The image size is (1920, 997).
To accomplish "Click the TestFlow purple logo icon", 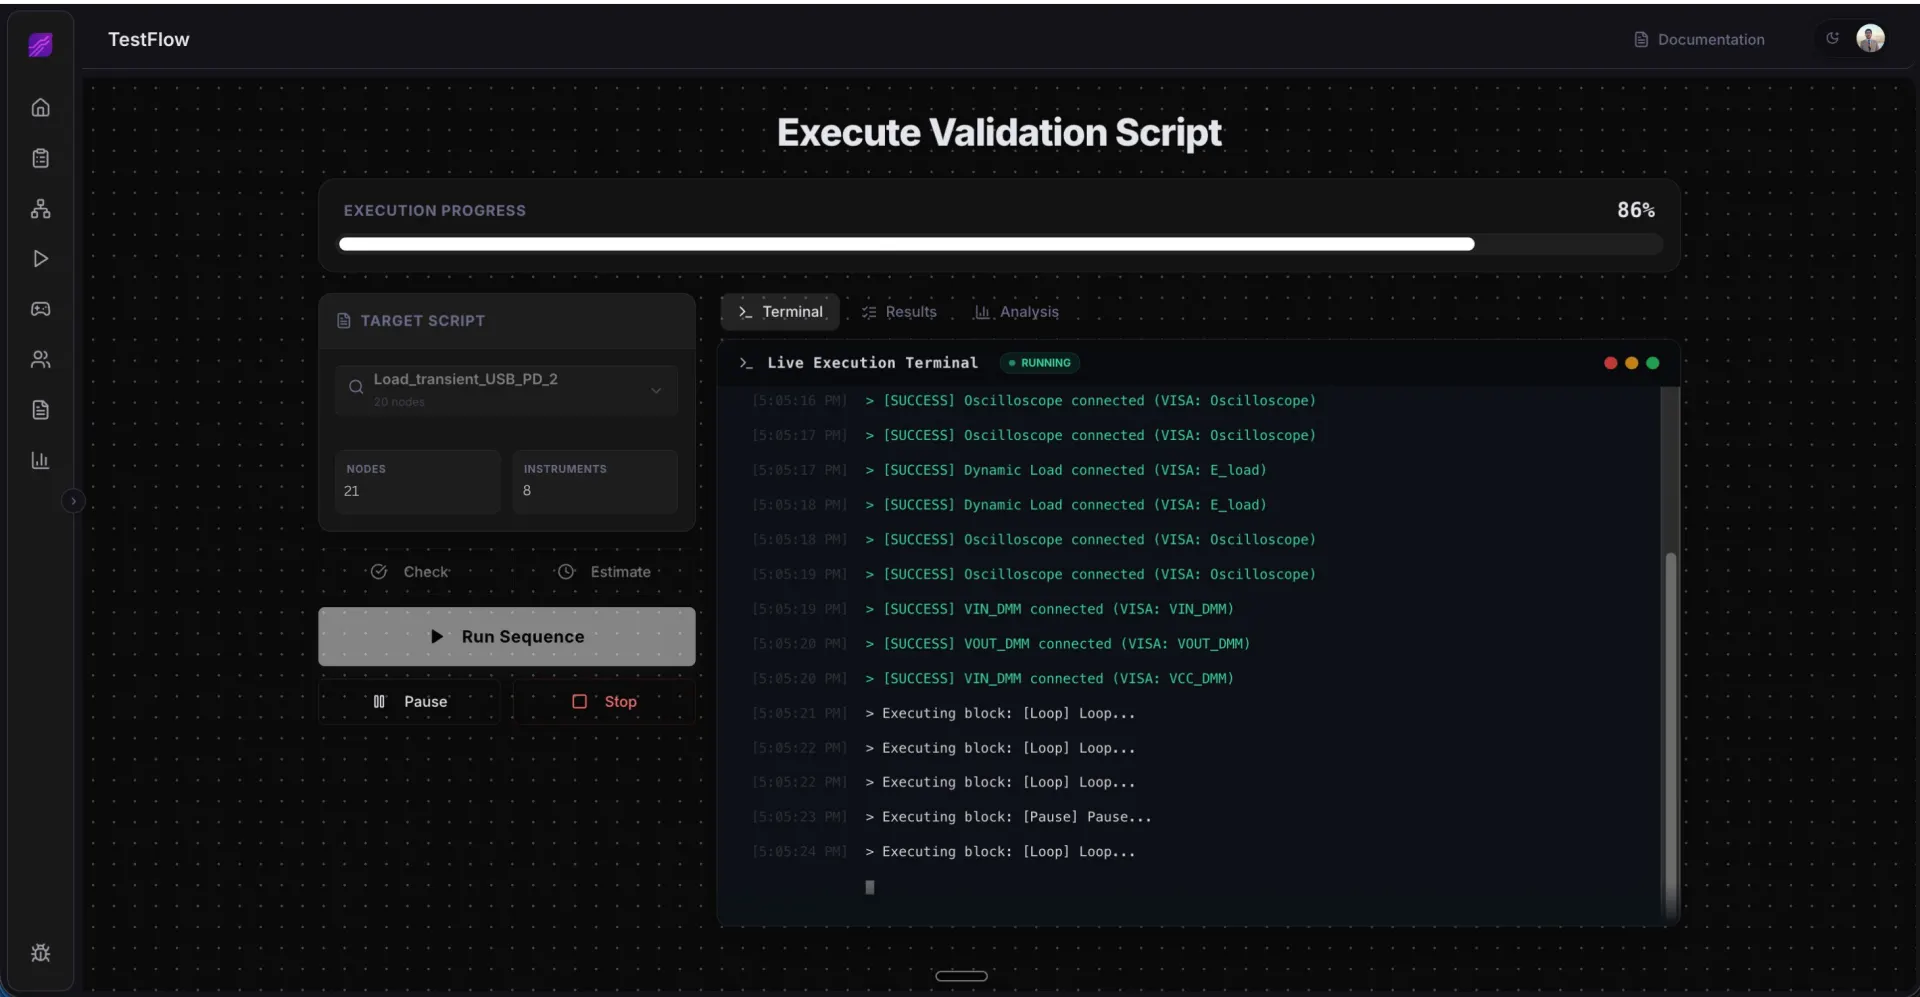I will coord(40,44).
